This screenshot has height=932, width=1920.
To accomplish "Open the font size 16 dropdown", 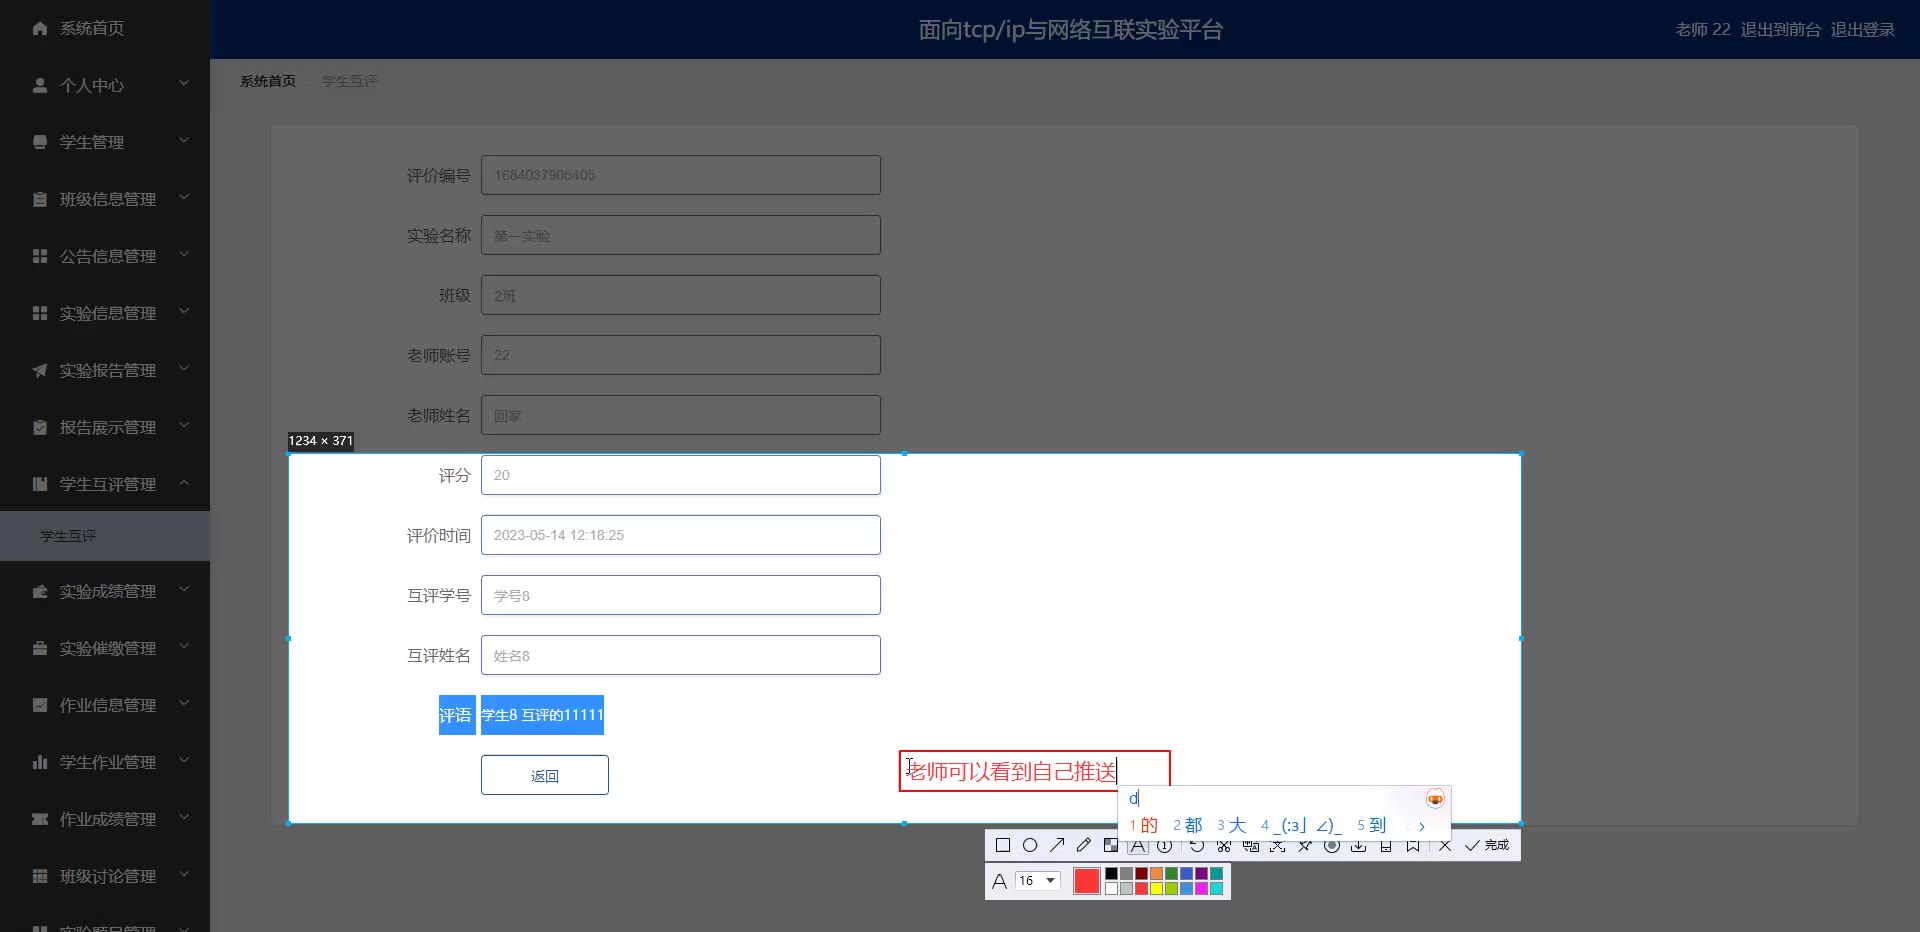I will (x=1037, y=881).
